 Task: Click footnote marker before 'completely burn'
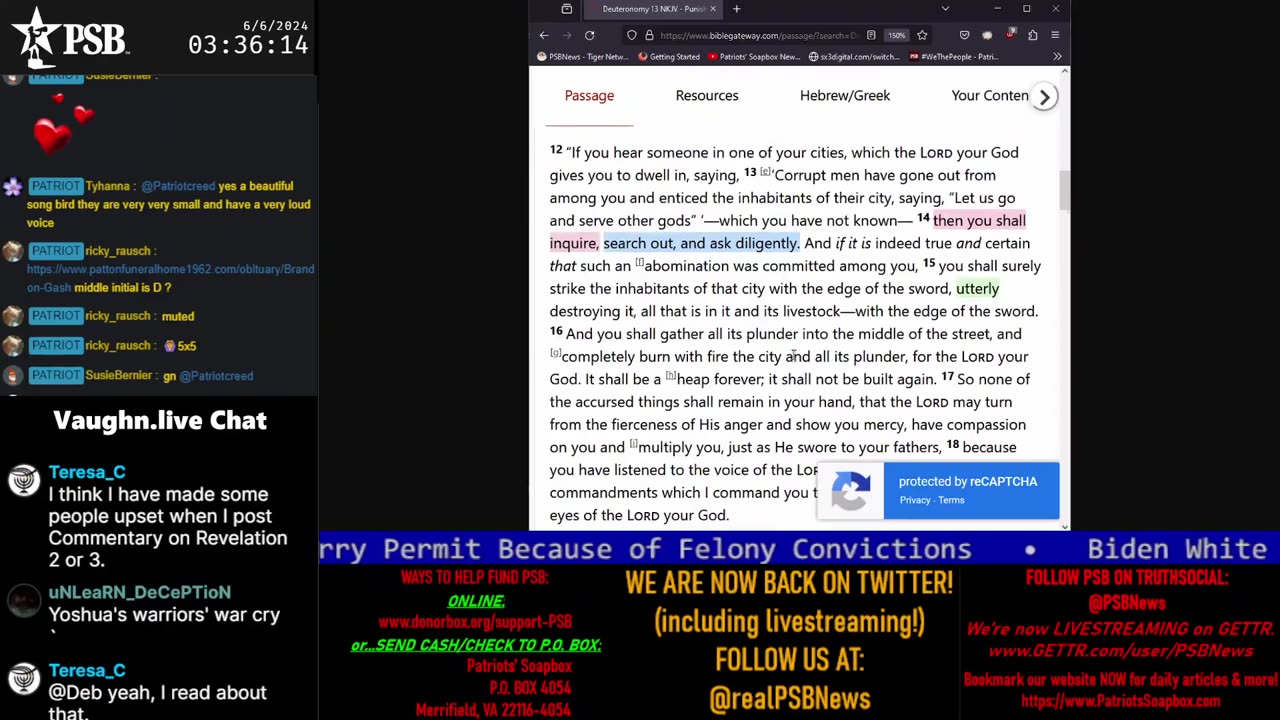click(x=555, y=353)
